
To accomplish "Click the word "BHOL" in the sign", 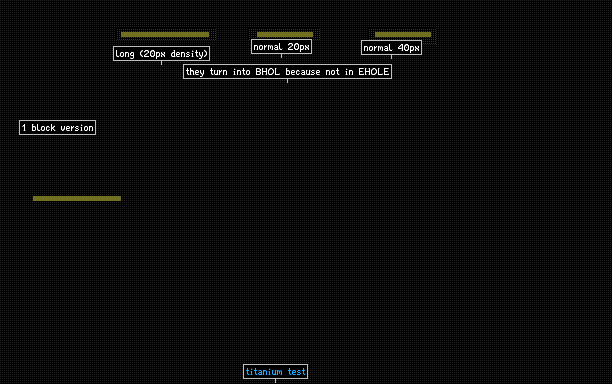I will coord(267,72).
